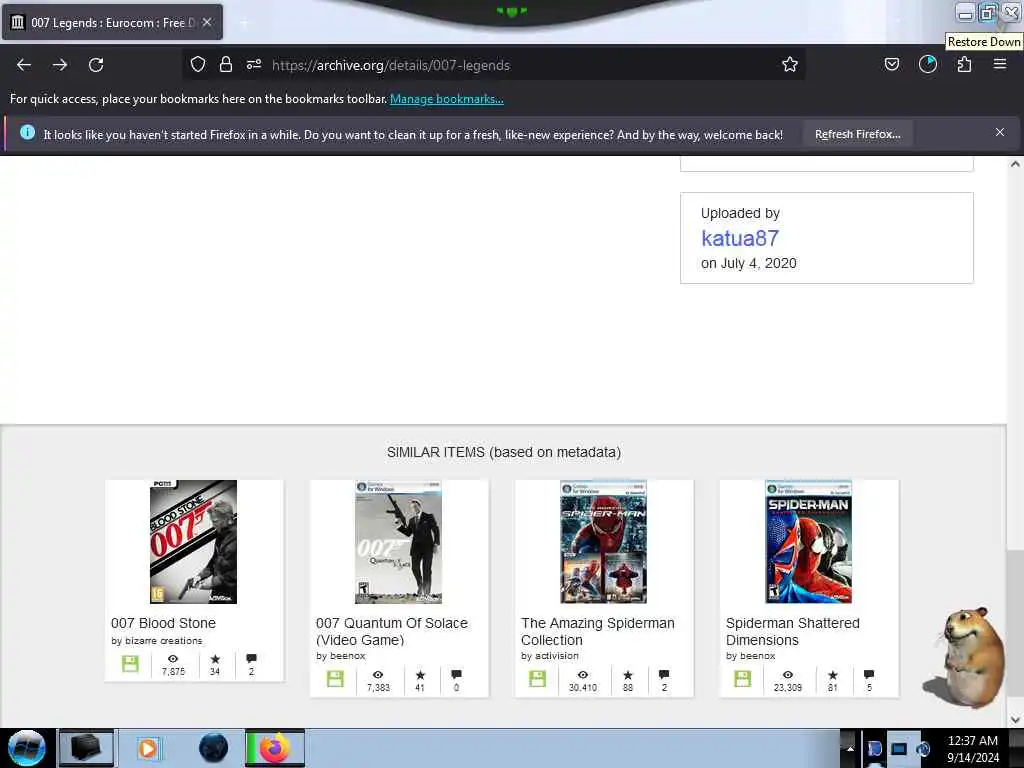
Task: Open the dark globe taskbar app
Action: [x=214, y=748]
